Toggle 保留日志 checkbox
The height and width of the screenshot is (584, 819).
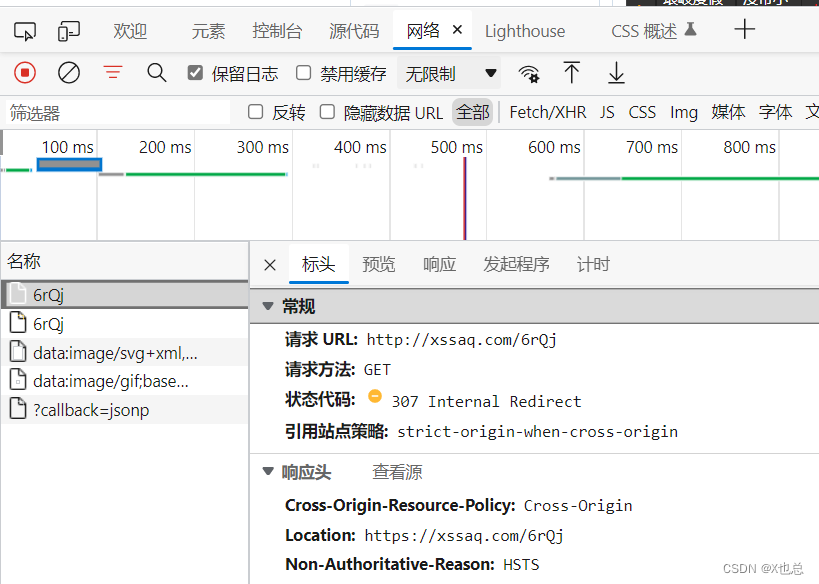pos(195,73)
